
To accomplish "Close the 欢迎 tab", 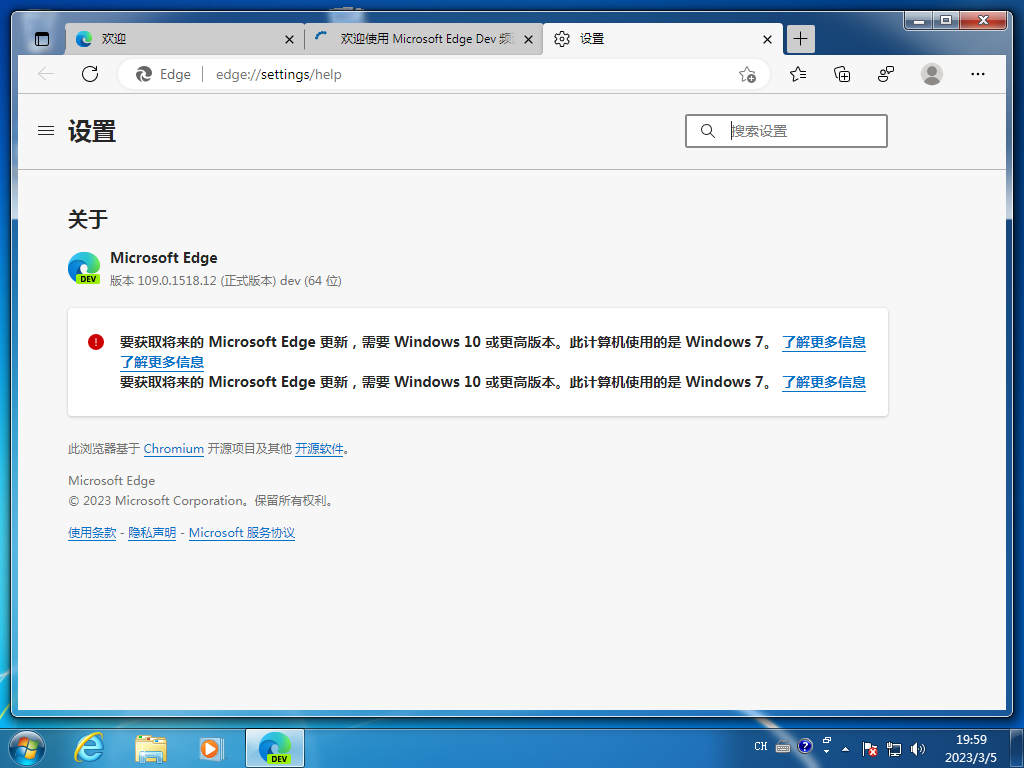I will coord(289,40).
